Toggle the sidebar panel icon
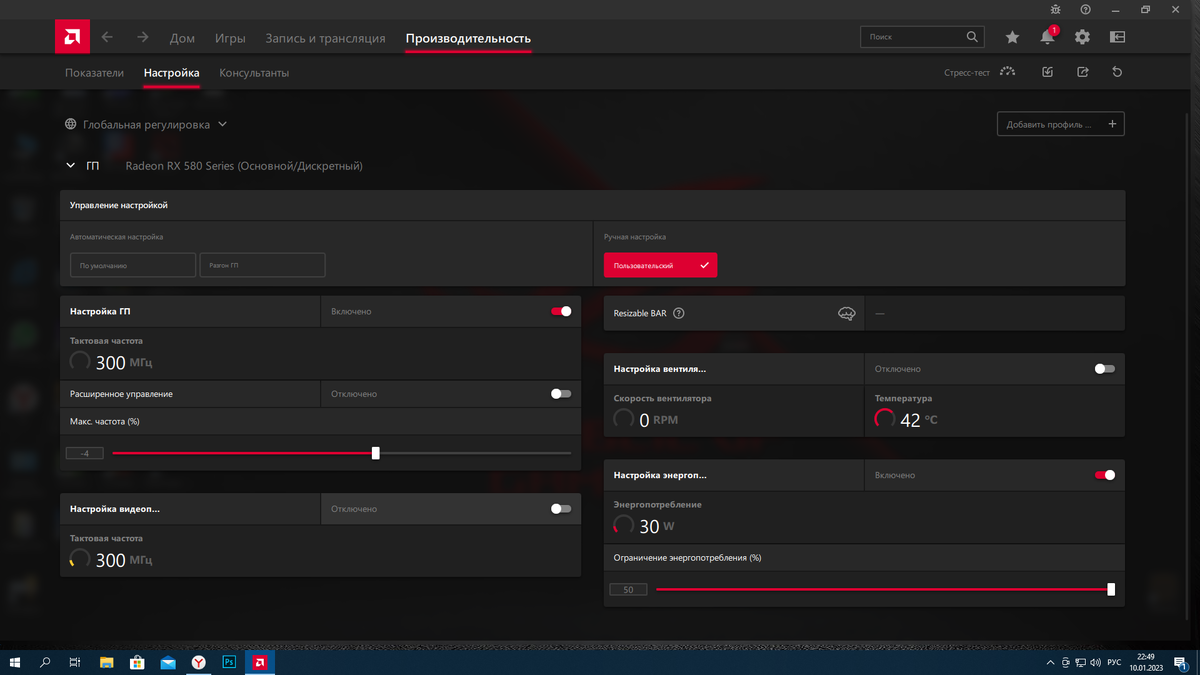The width and height of the screenshot is (1200, 675). [x=1118, y=37]
